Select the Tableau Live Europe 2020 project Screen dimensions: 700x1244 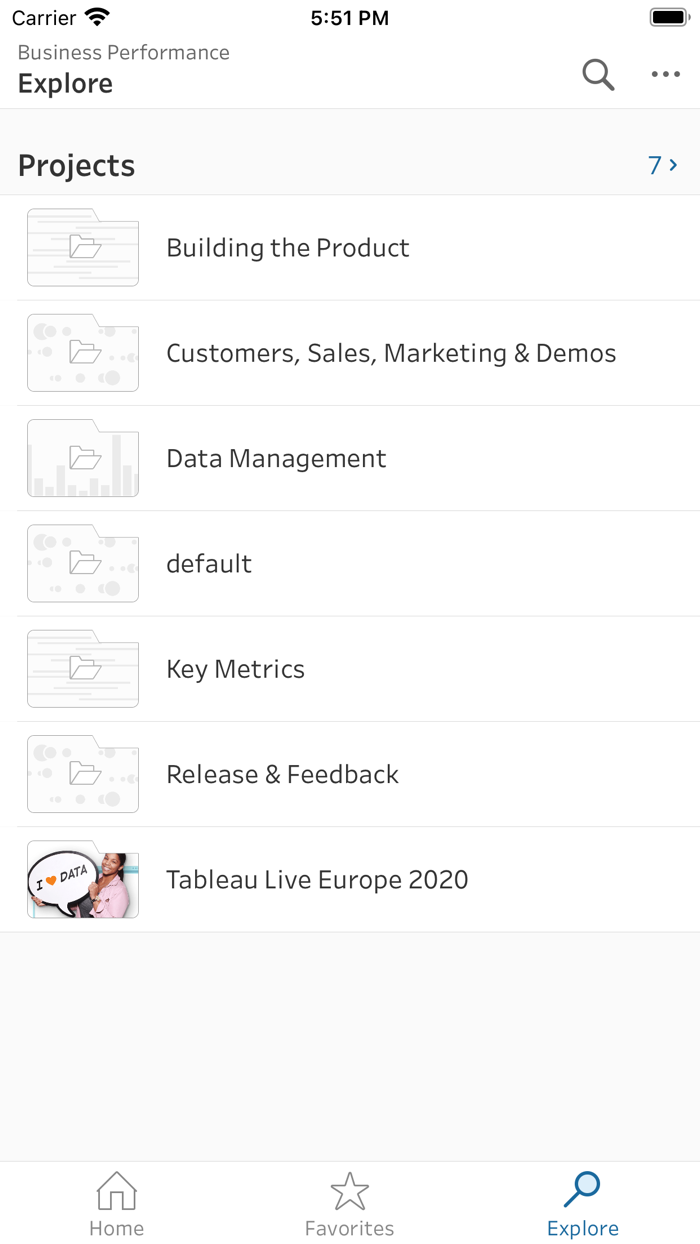point(317,880)
